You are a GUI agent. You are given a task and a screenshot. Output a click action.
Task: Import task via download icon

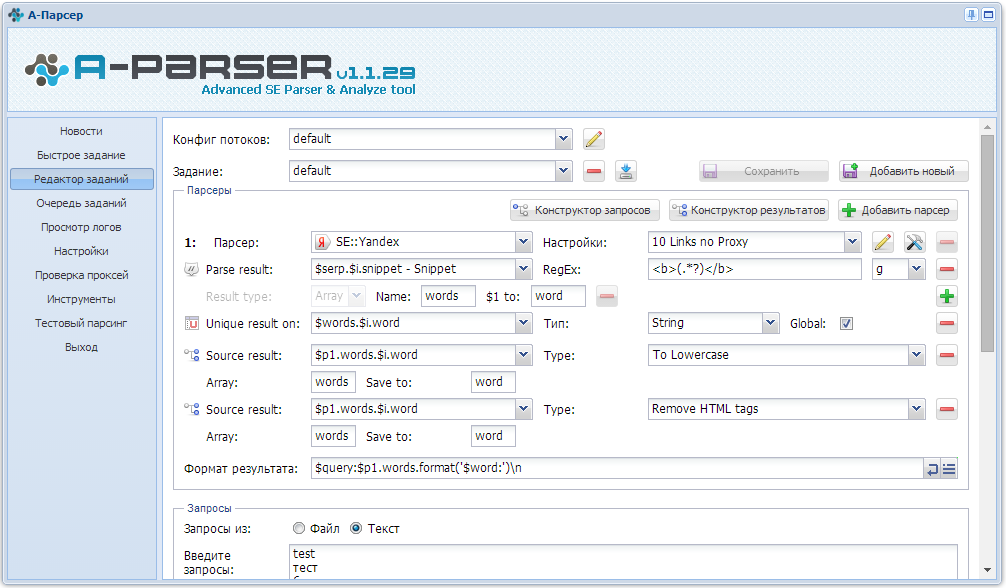click(x=626, y=171)
